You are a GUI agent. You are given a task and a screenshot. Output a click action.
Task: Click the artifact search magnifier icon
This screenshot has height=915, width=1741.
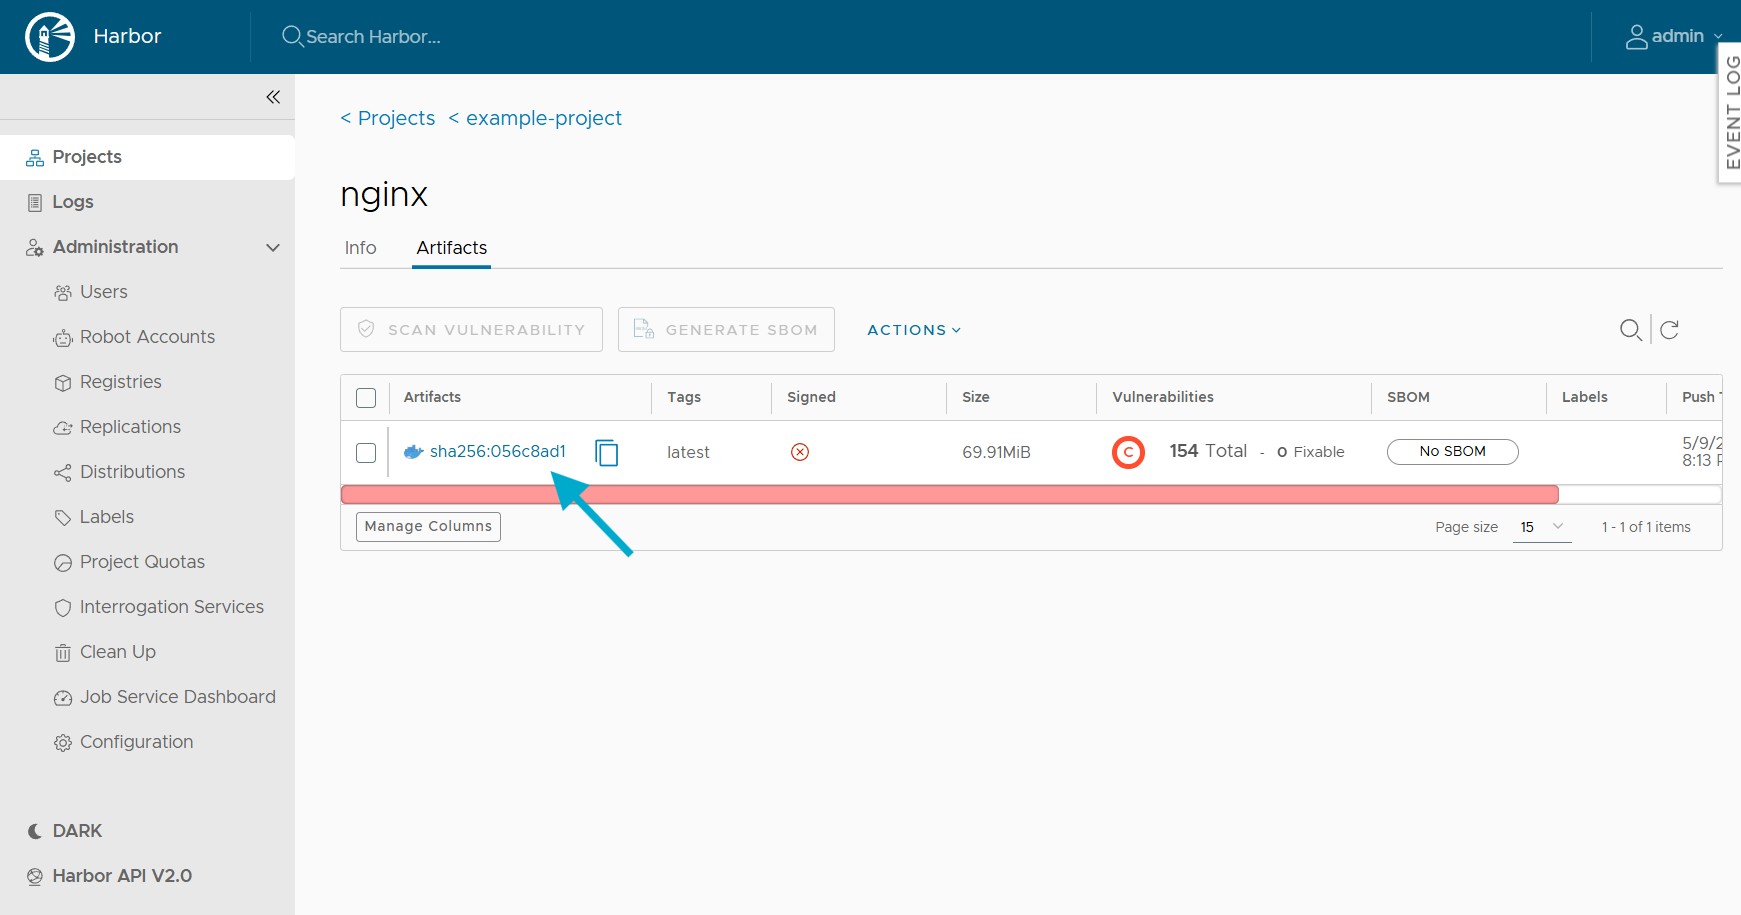pos(1629,329)
